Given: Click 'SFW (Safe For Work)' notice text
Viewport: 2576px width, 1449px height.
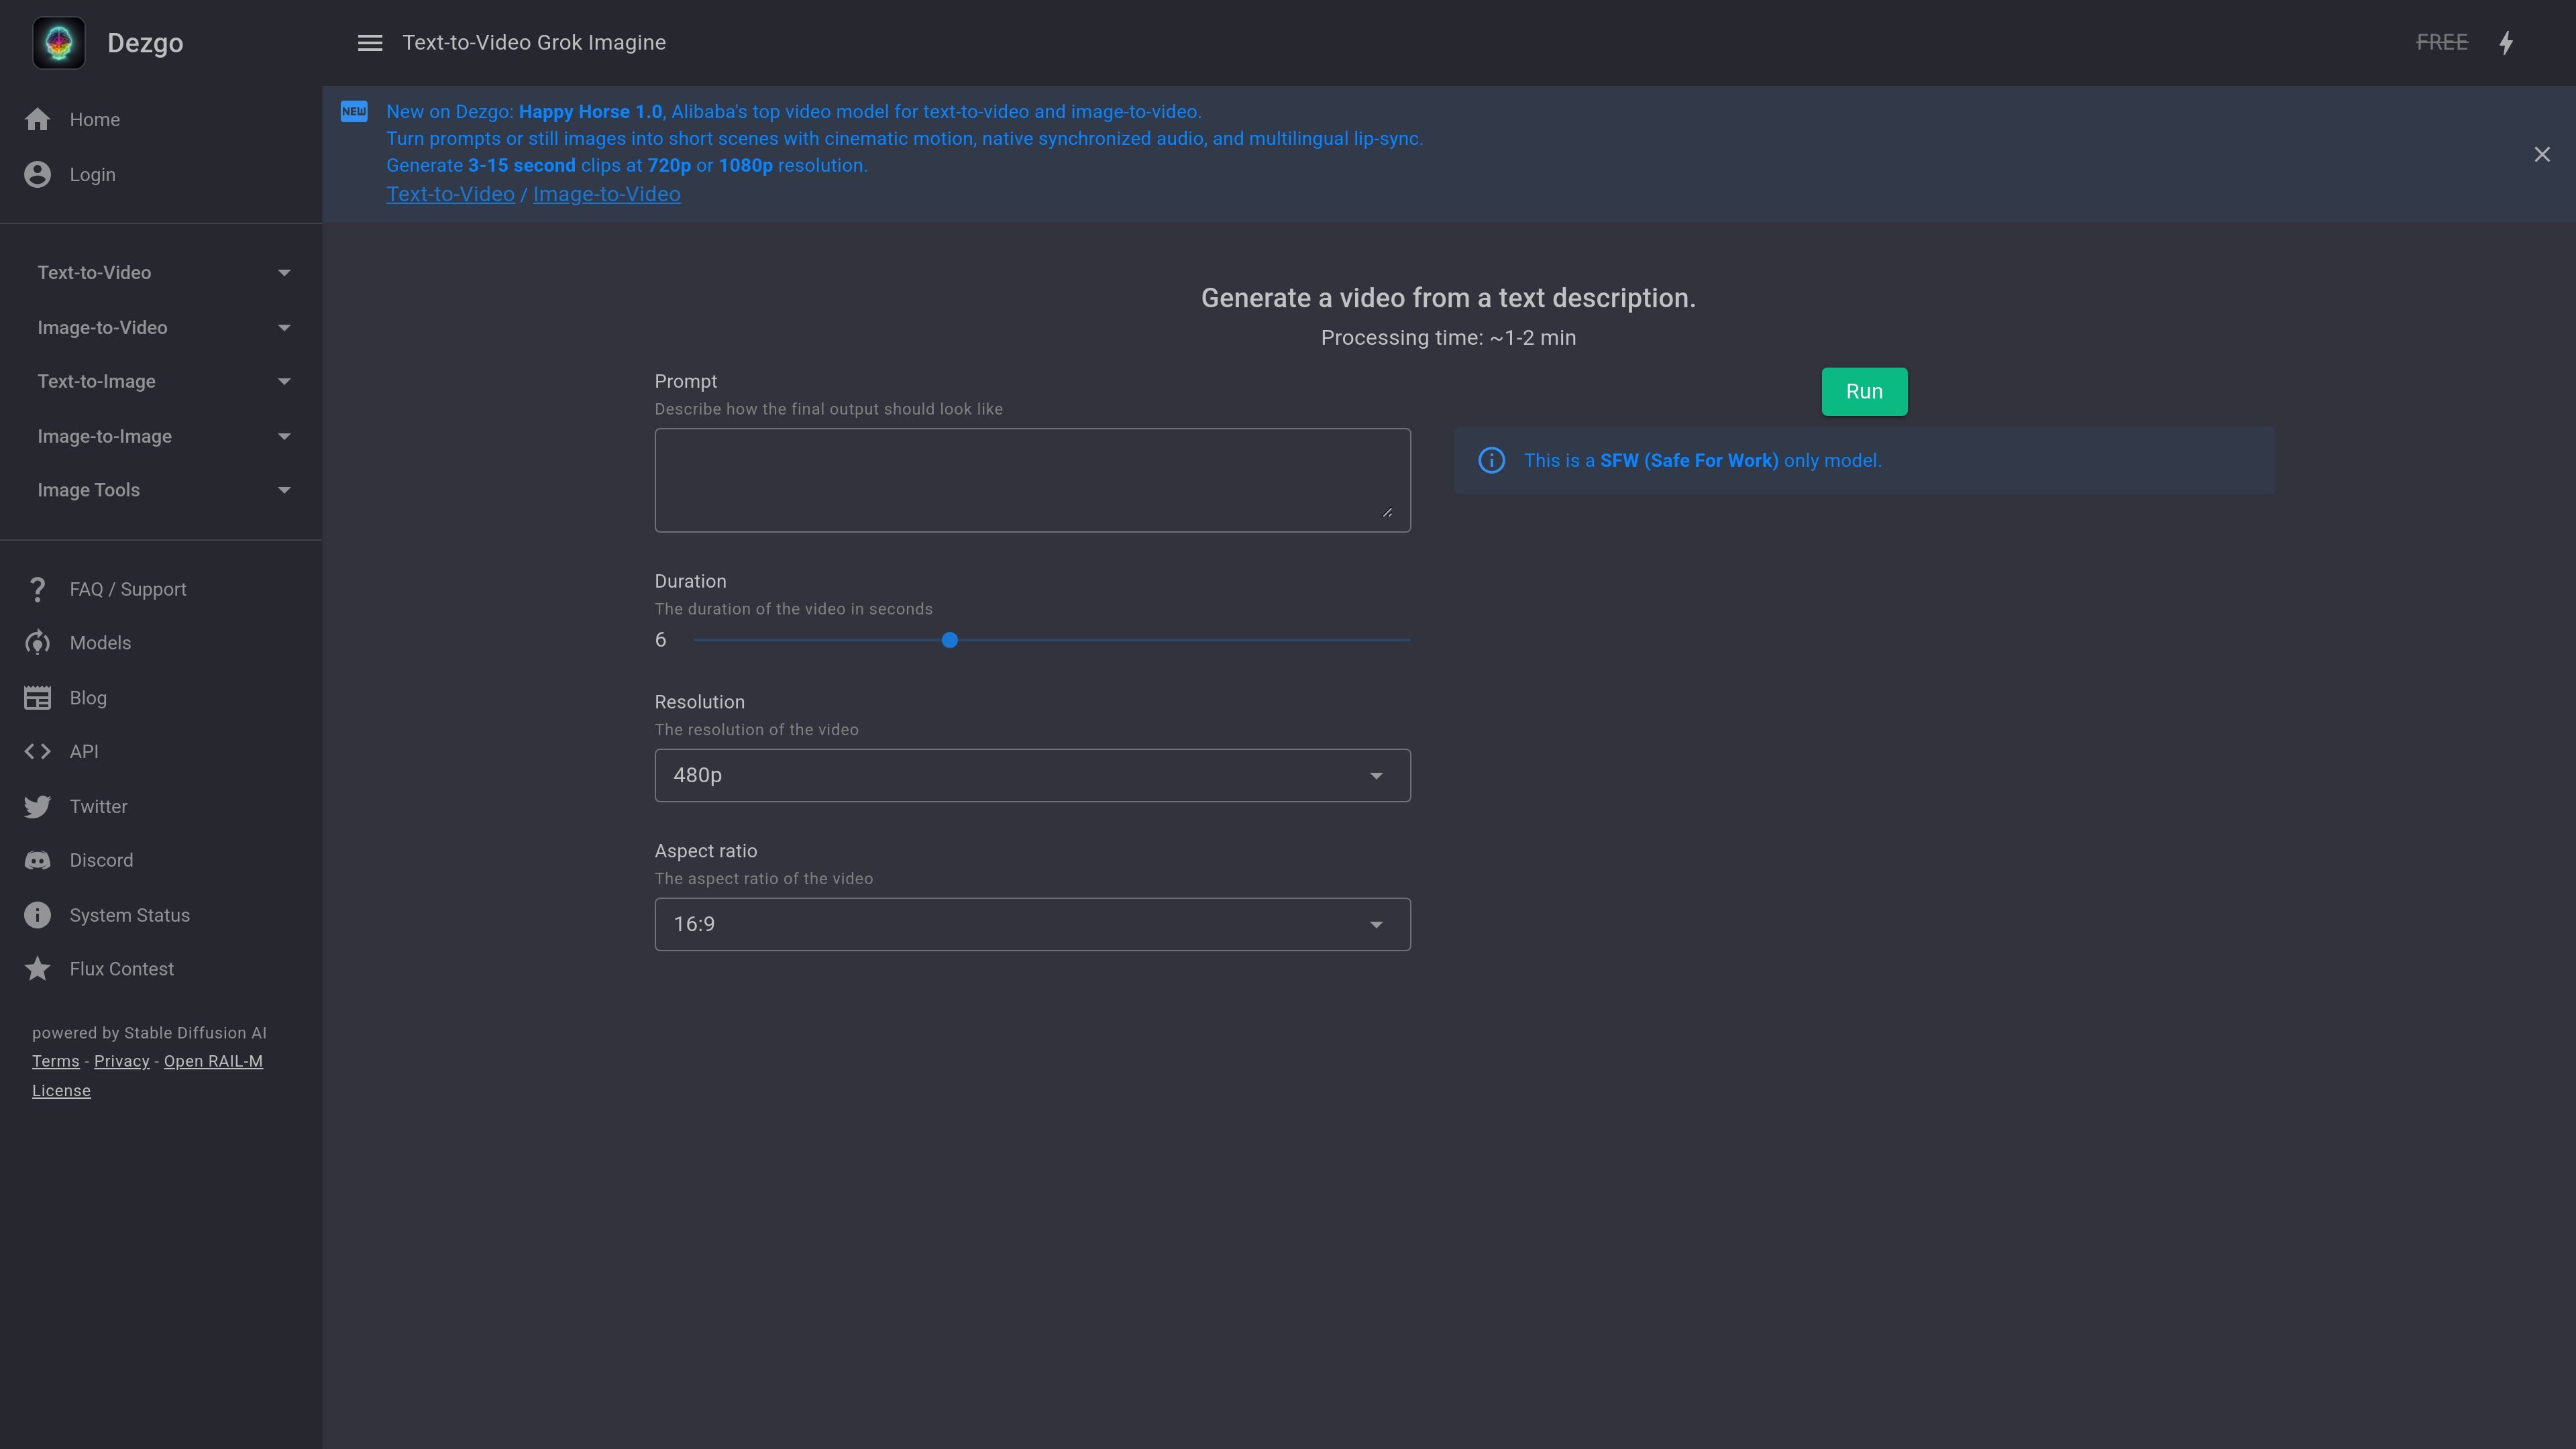Looking at the screenshot, I should (1689, 460).
